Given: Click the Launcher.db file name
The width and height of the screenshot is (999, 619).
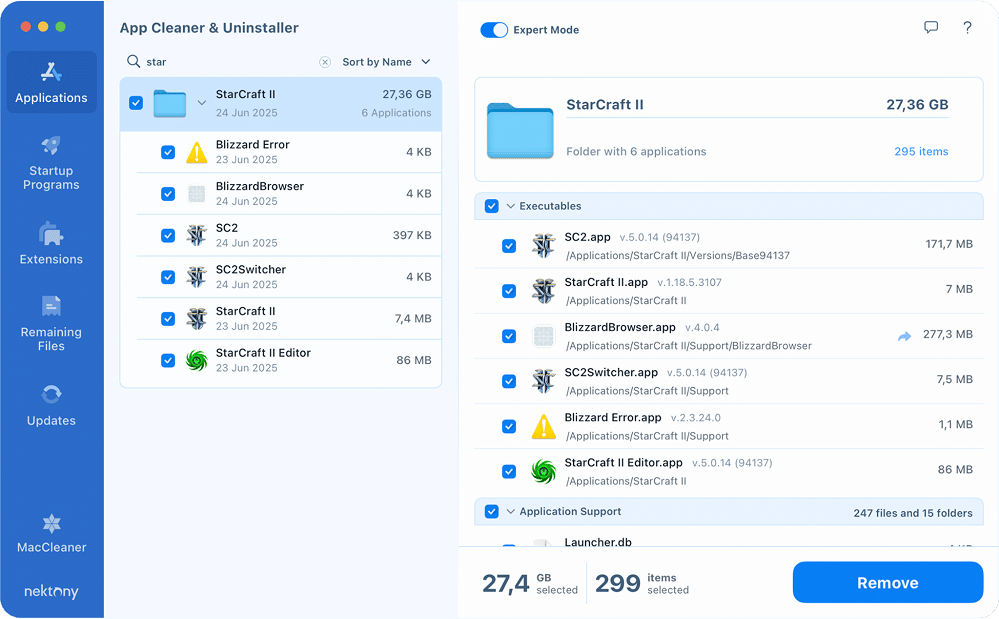Looking at the screenshot, I should coord(598,543).
